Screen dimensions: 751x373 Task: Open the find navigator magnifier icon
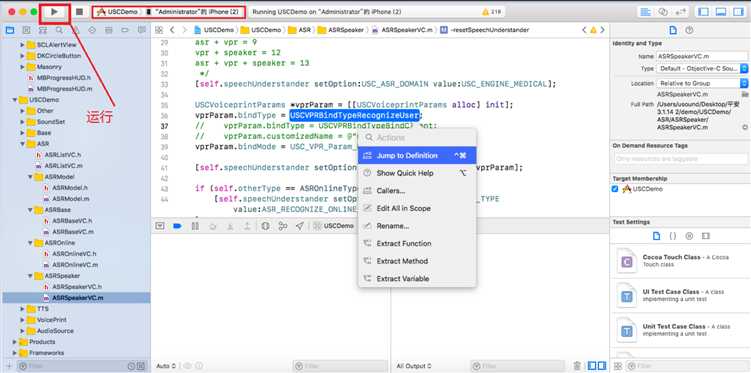coord(59,30)
